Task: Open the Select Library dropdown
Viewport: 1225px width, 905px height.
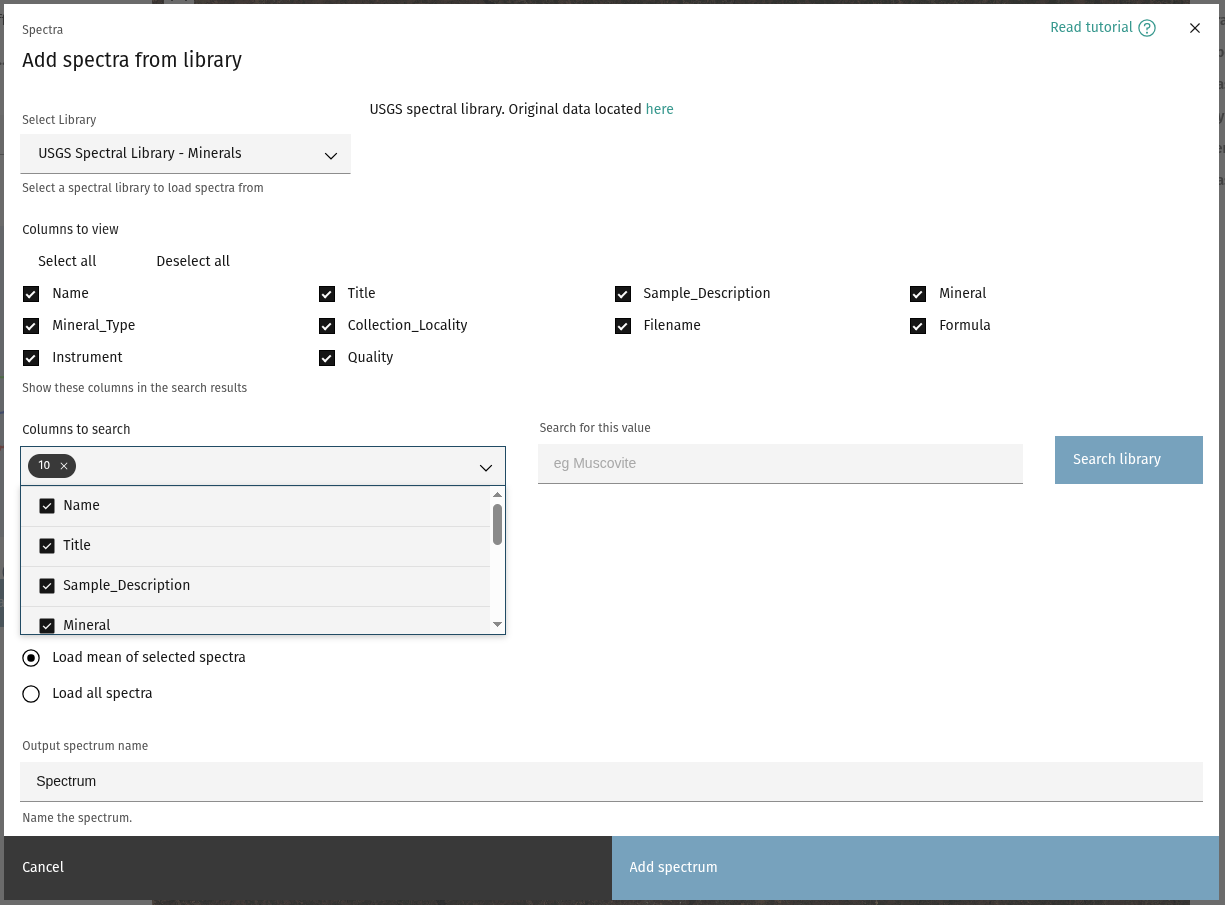Action: pos(185,154)
